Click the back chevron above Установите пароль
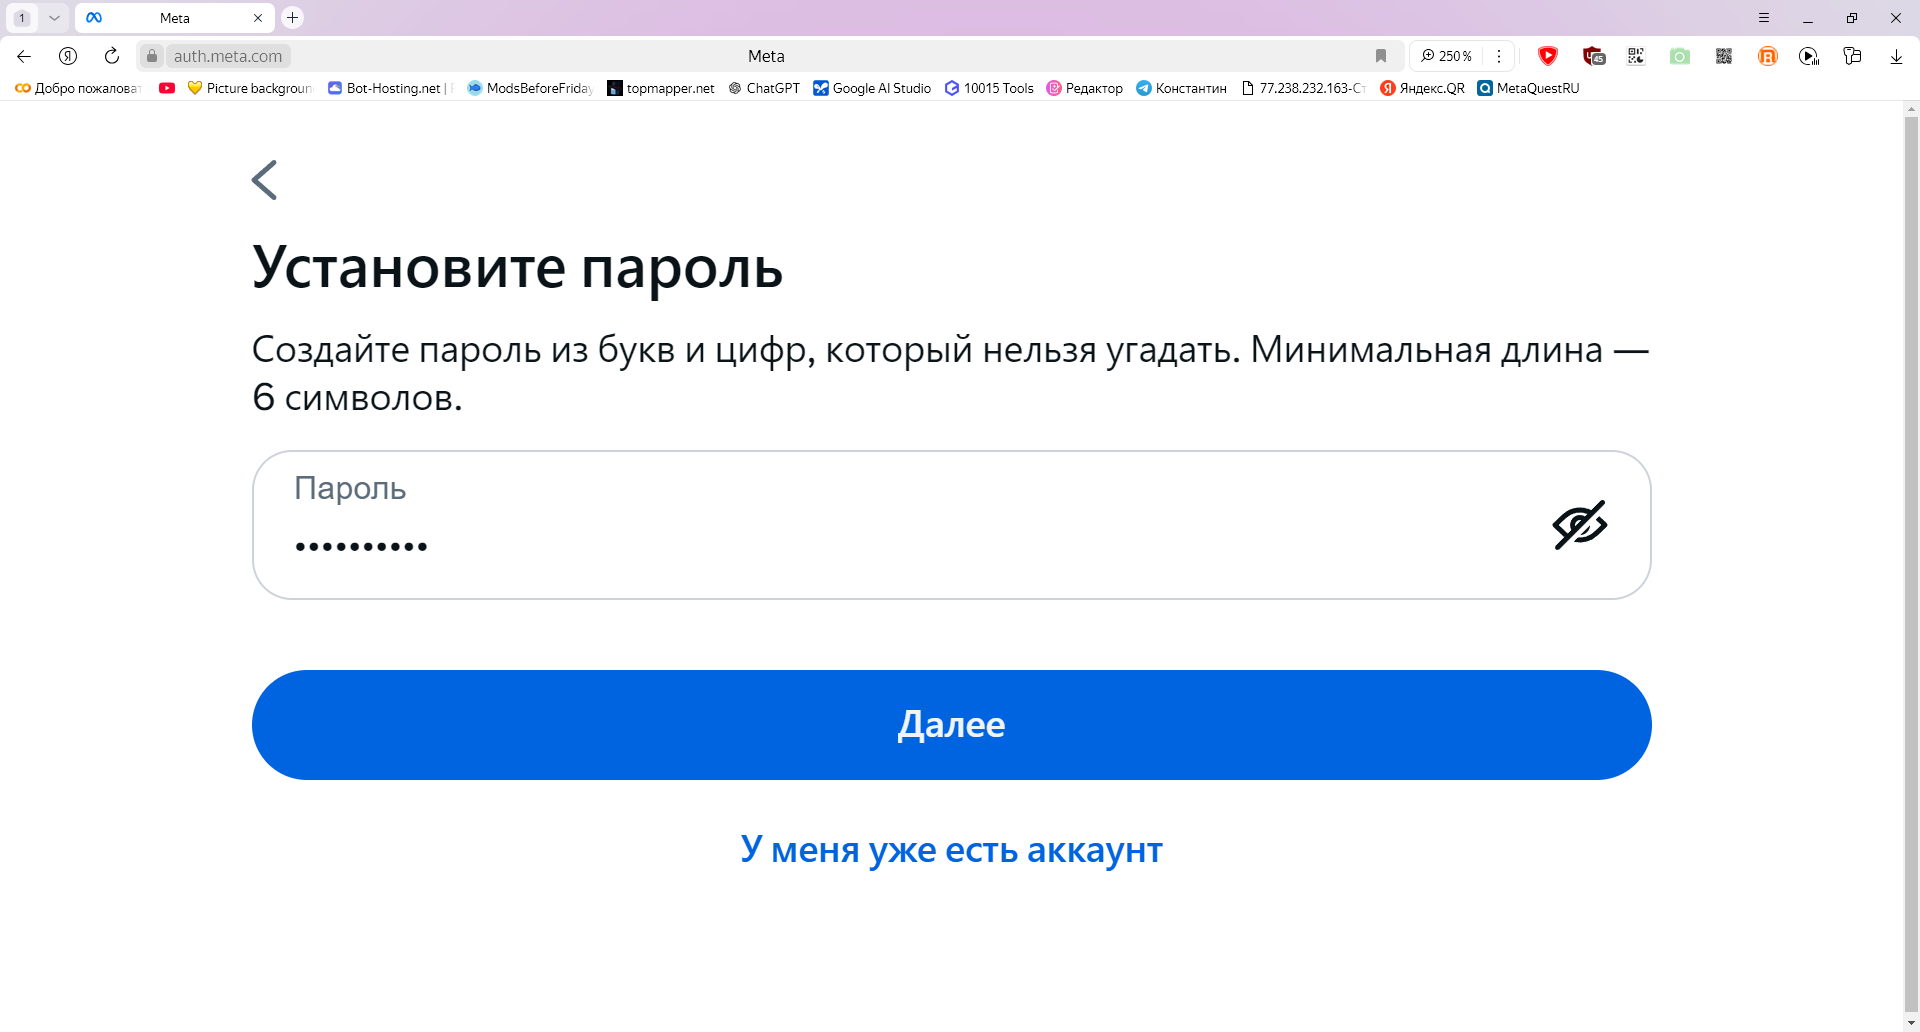The height and width of the screenshot is (1032, 1920). (264, 180)
